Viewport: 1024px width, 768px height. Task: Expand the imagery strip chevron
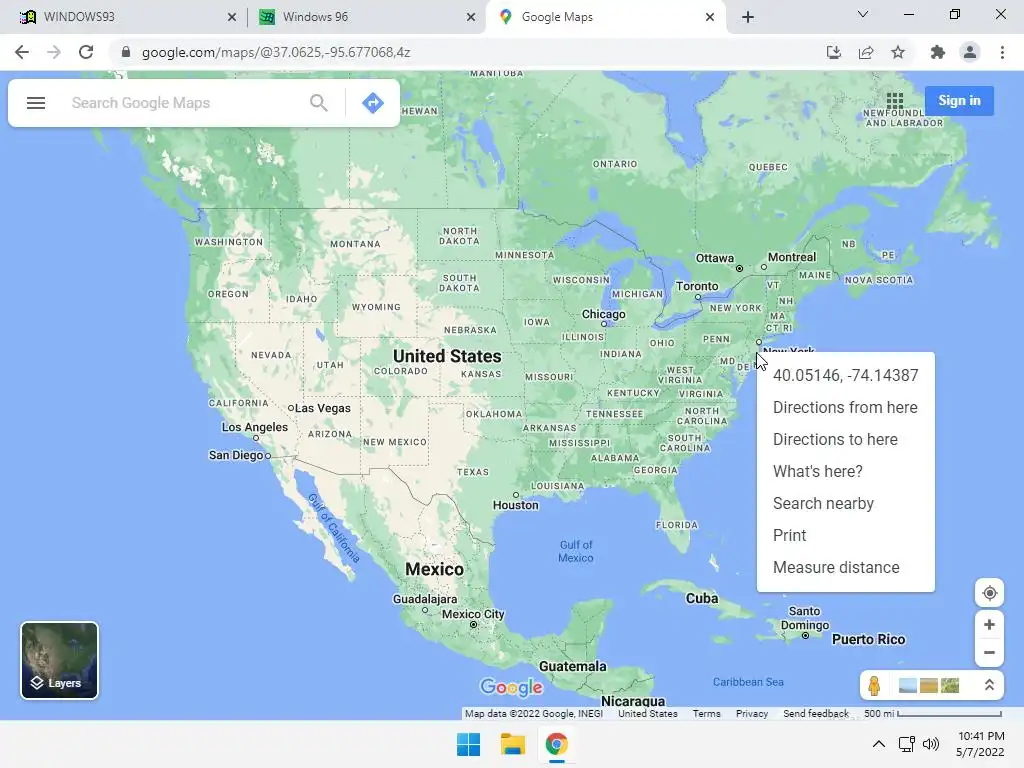[989, 685]
